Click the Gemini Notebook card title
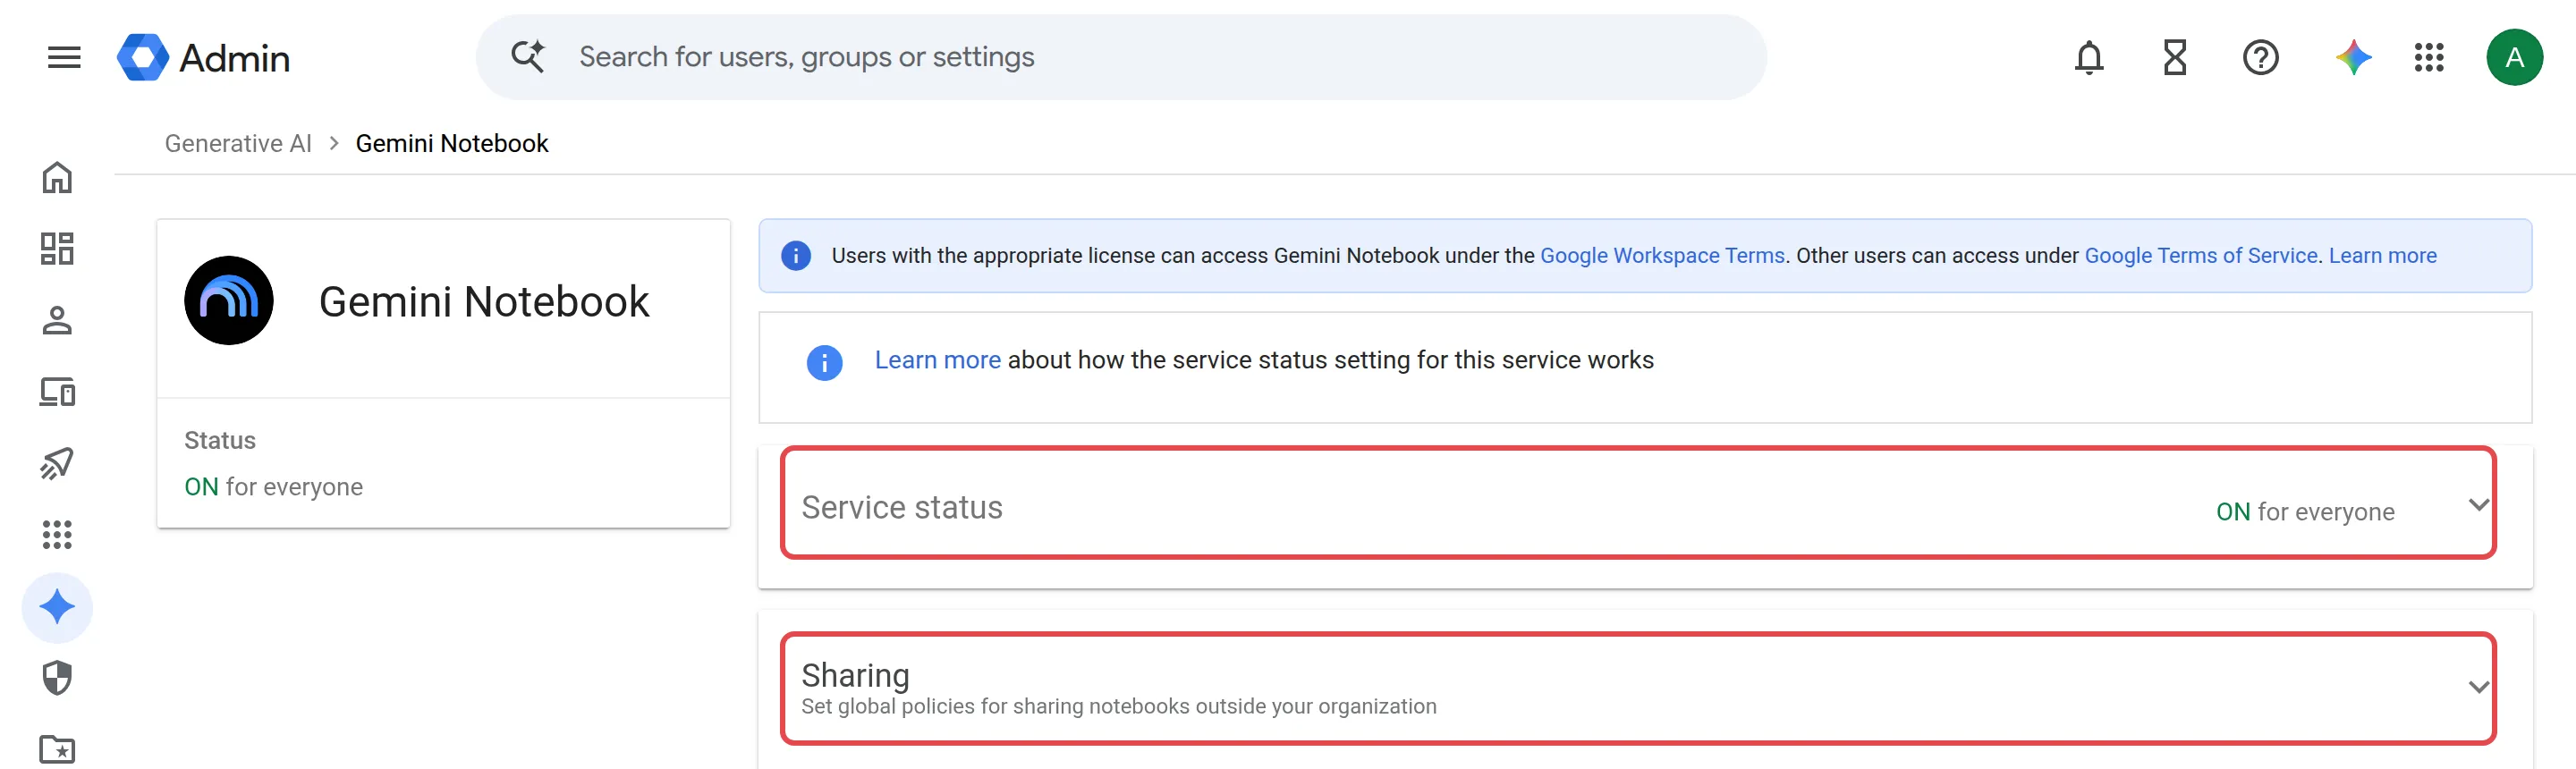 point(484,302)
